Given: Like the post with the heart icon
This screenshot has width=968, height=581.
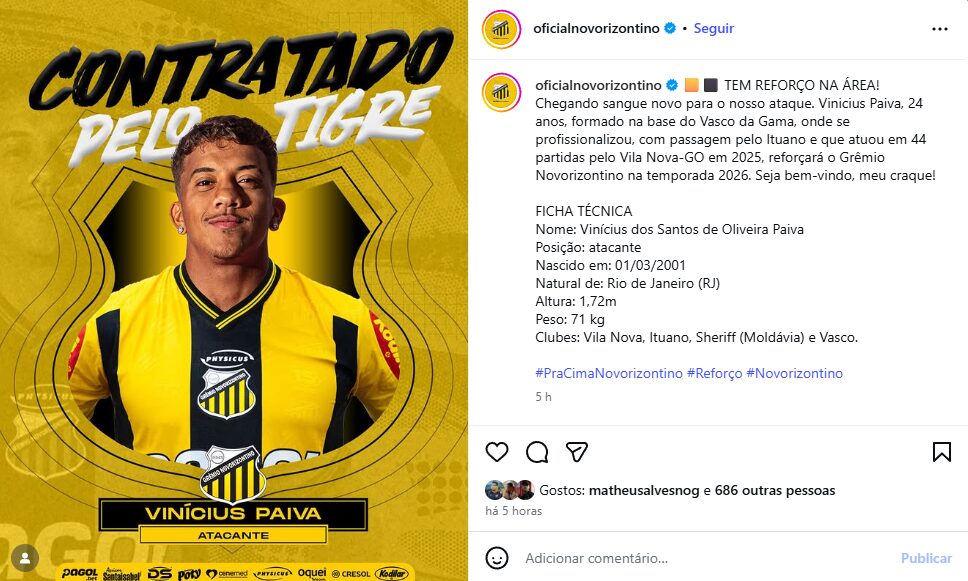Looking at the screenshot, I should tap(496, 452).
